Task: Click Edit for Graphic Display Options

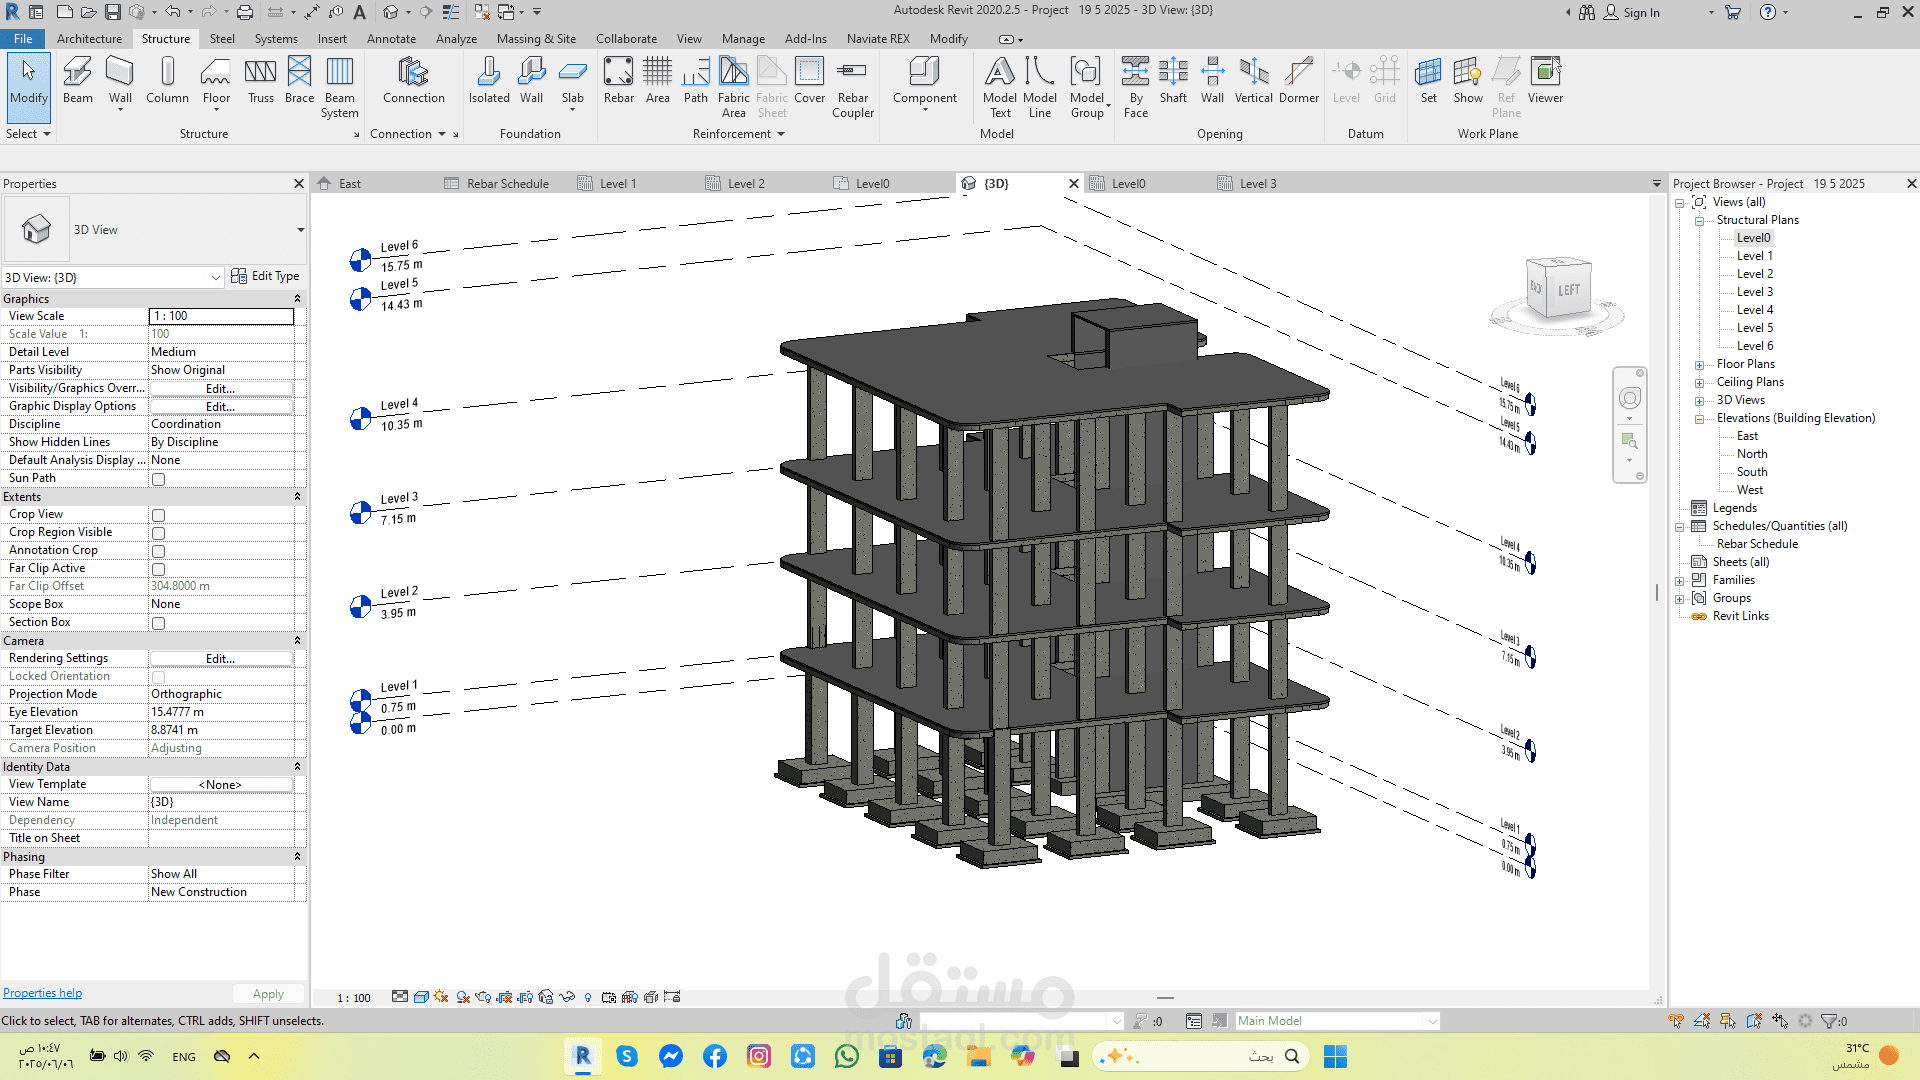Action: pyautogui.click(x=221, y=406)
